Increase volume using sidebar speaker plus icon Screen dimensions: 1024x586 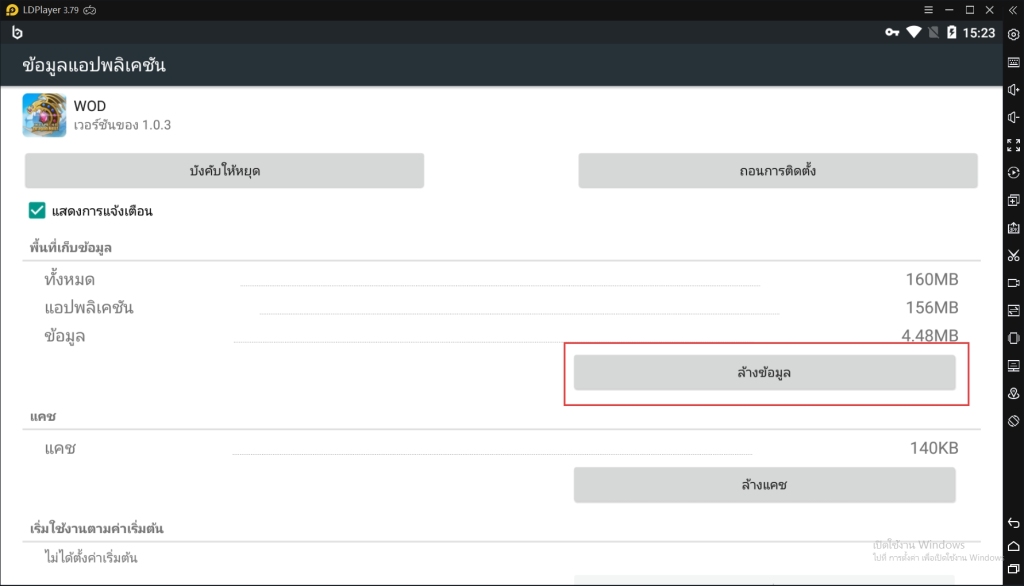click(1013, 90)
